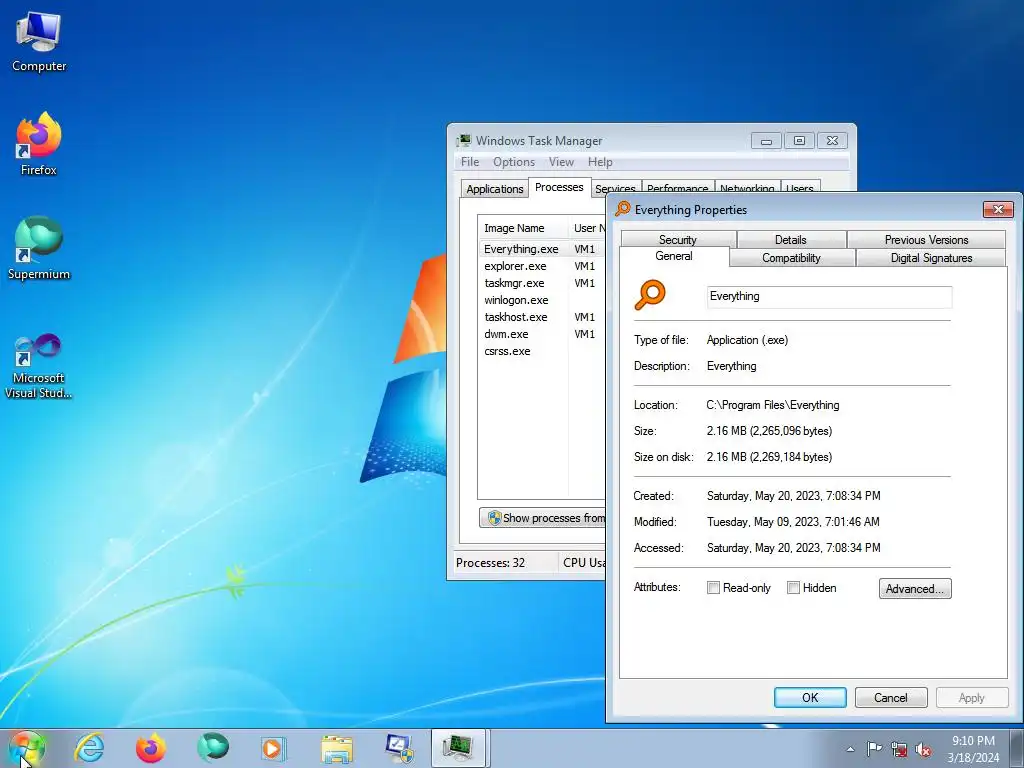1024x768 pixels.
Task: Maximize the Windows Task Manager window
Action: 799,140
